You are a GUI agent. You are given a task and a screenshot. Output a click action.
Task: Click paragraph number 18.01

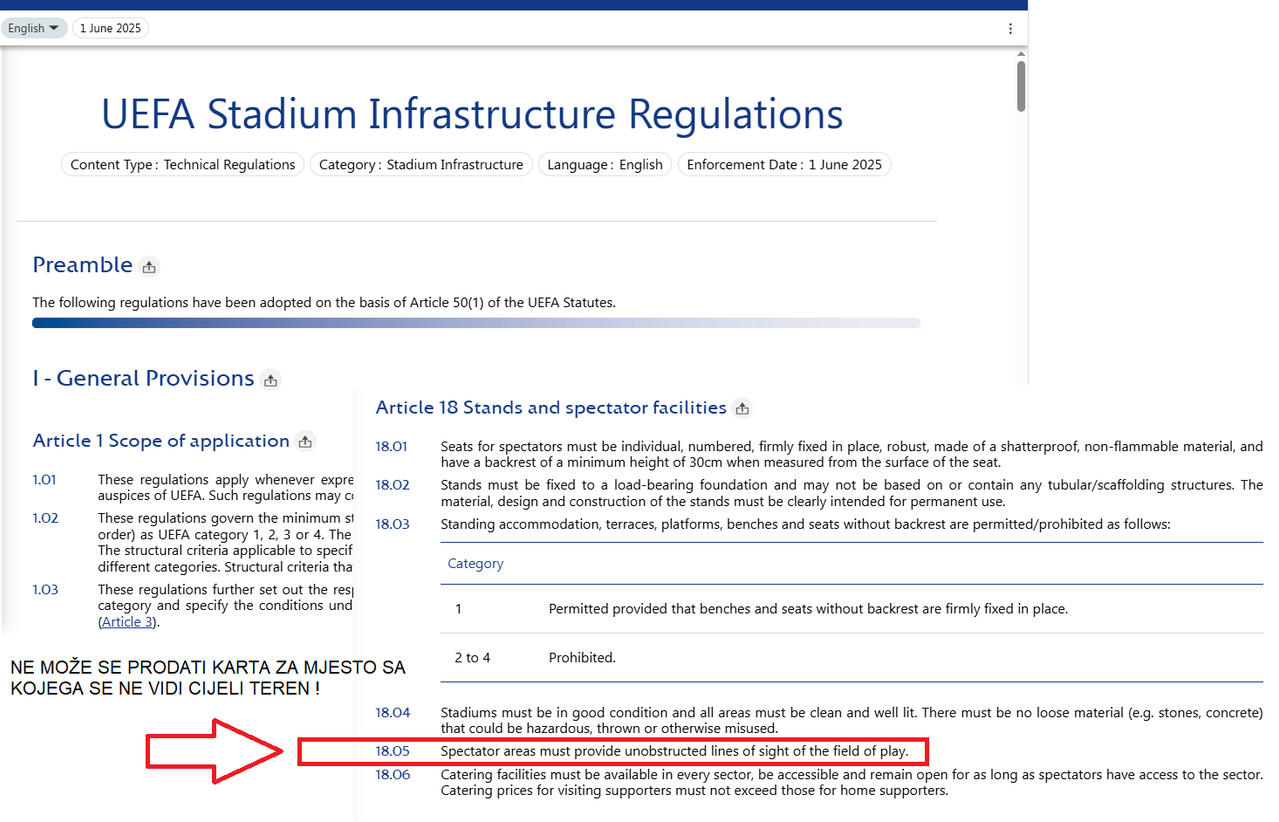tap(392, 447)
